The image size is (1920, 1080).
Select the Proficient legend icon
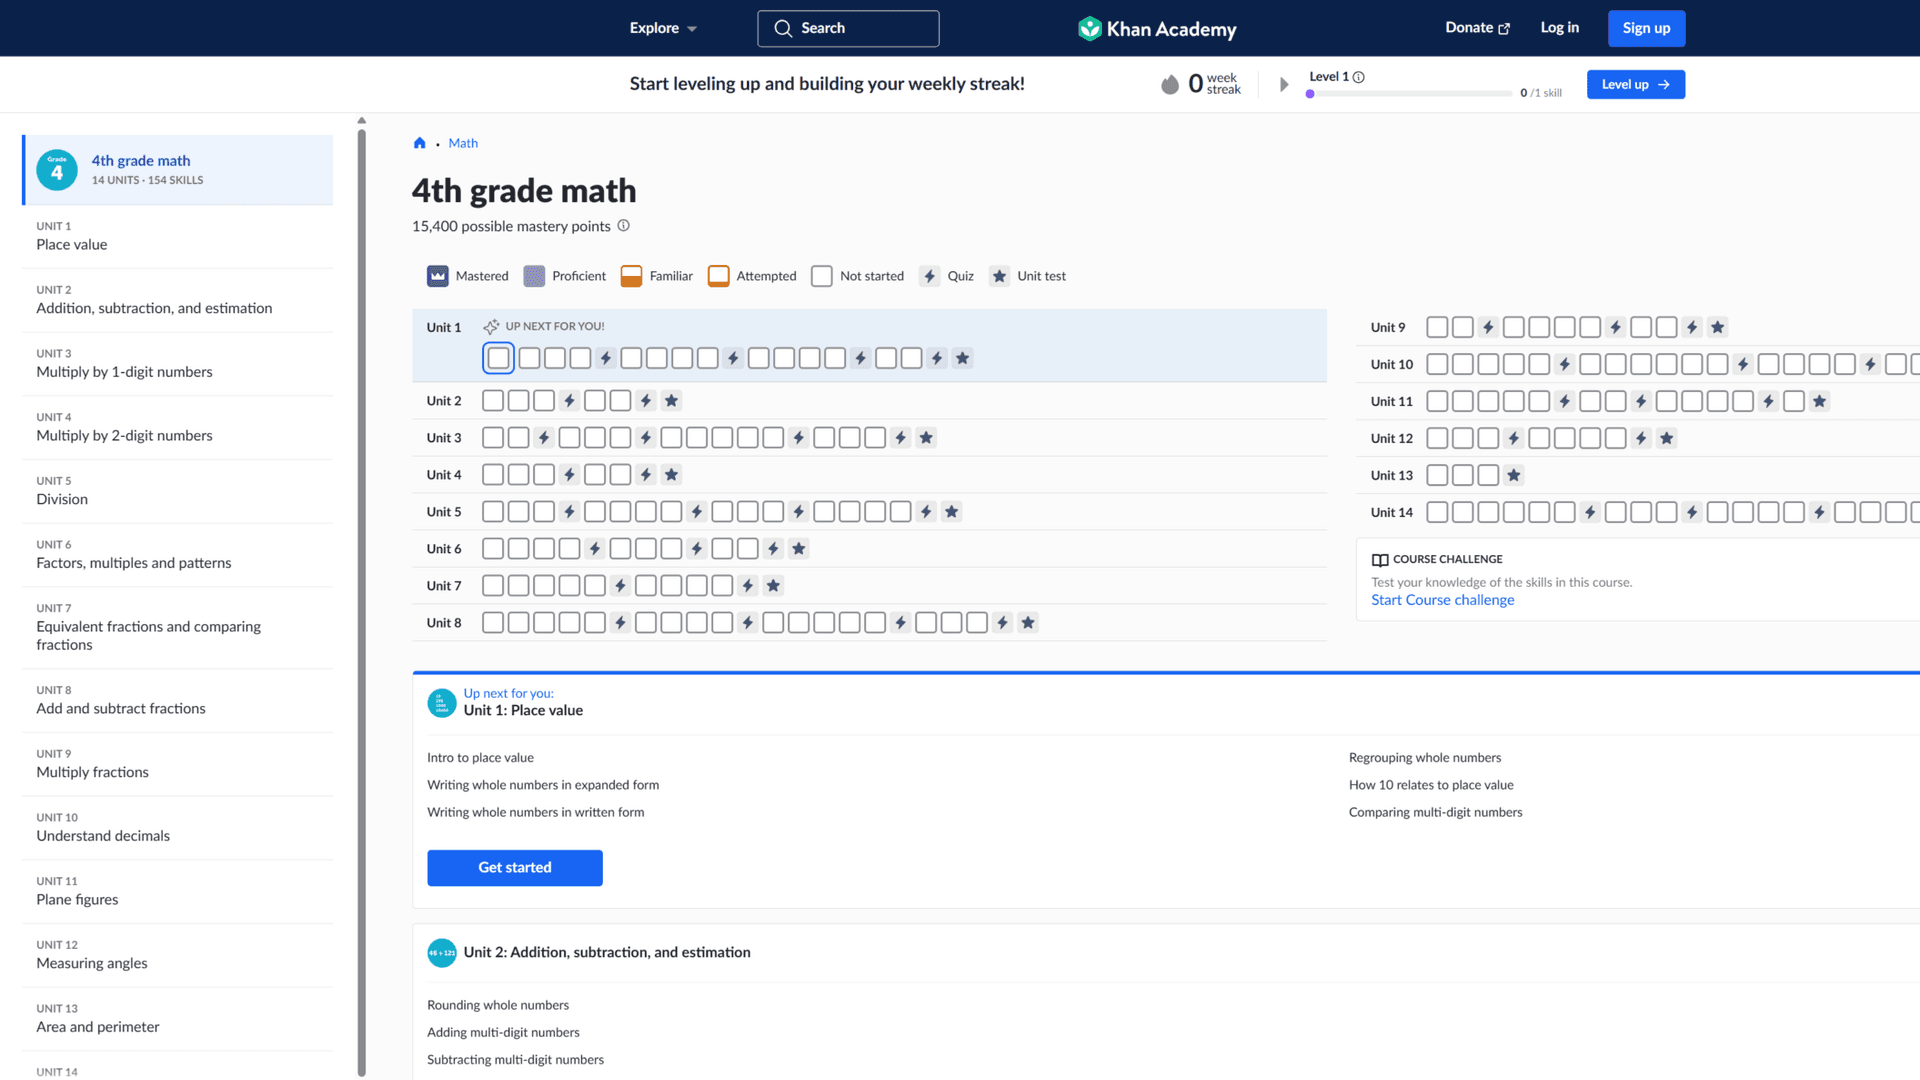[x=534, y=276]
